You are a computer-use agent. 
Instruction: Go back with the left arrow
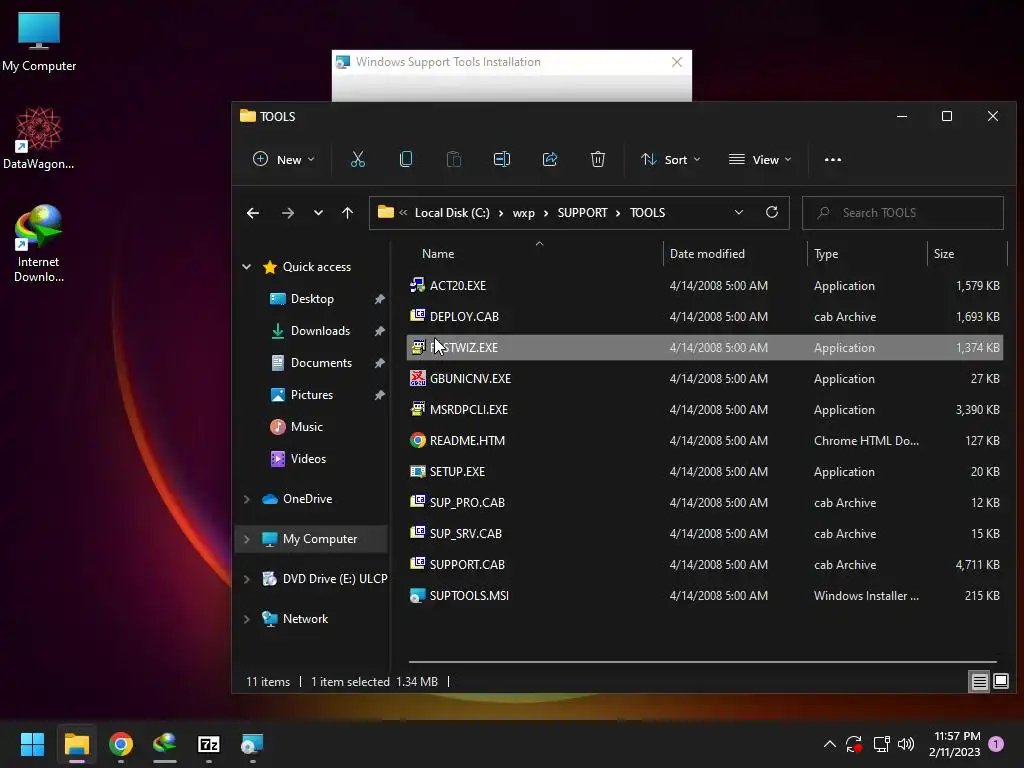click(253, 213)
